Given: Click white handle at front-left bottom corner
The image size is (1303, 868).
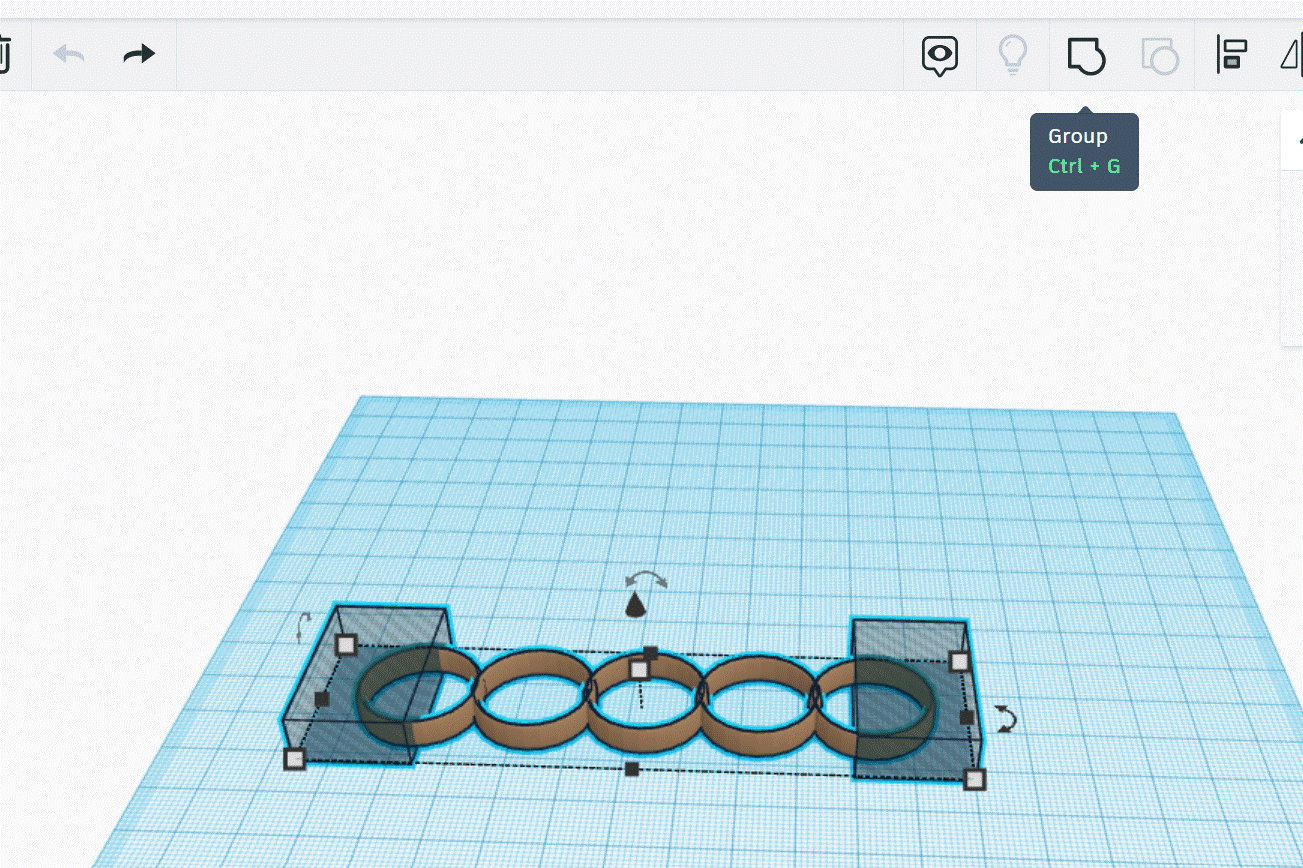Looking at the screenshot, I should click(294, 759).
